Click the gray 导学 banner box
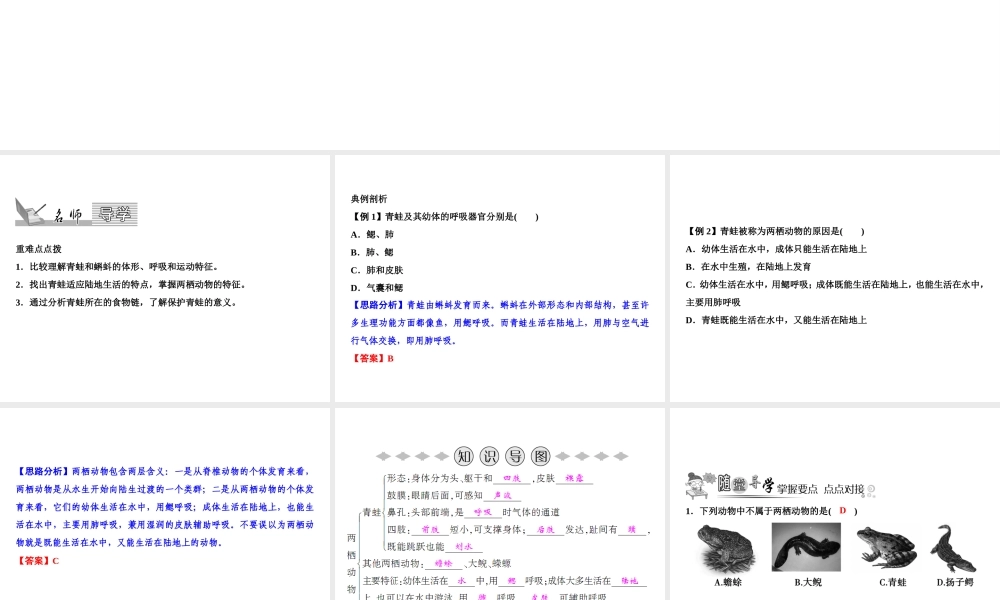Screen dimensions: 1000x600 click(x=115, y=214)
